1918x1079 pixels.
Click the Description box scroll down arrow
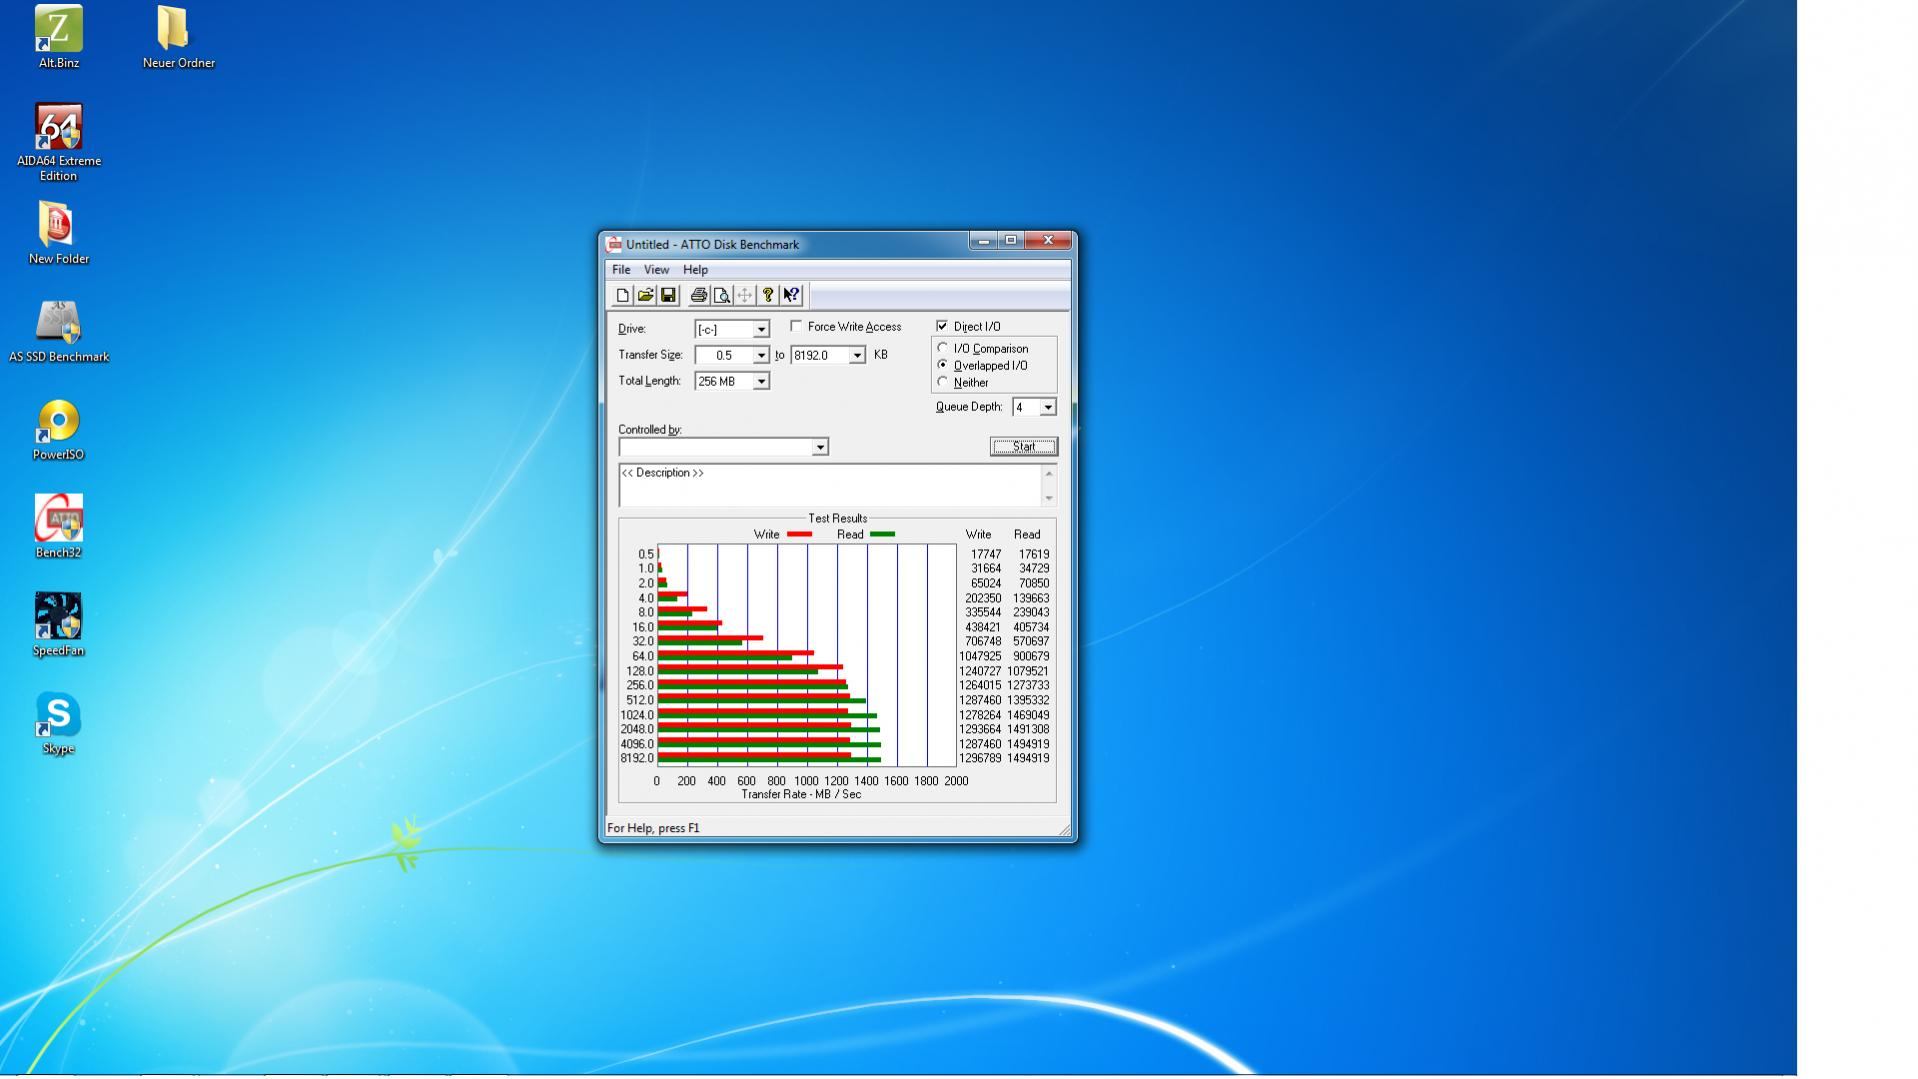pos(1049,498)
